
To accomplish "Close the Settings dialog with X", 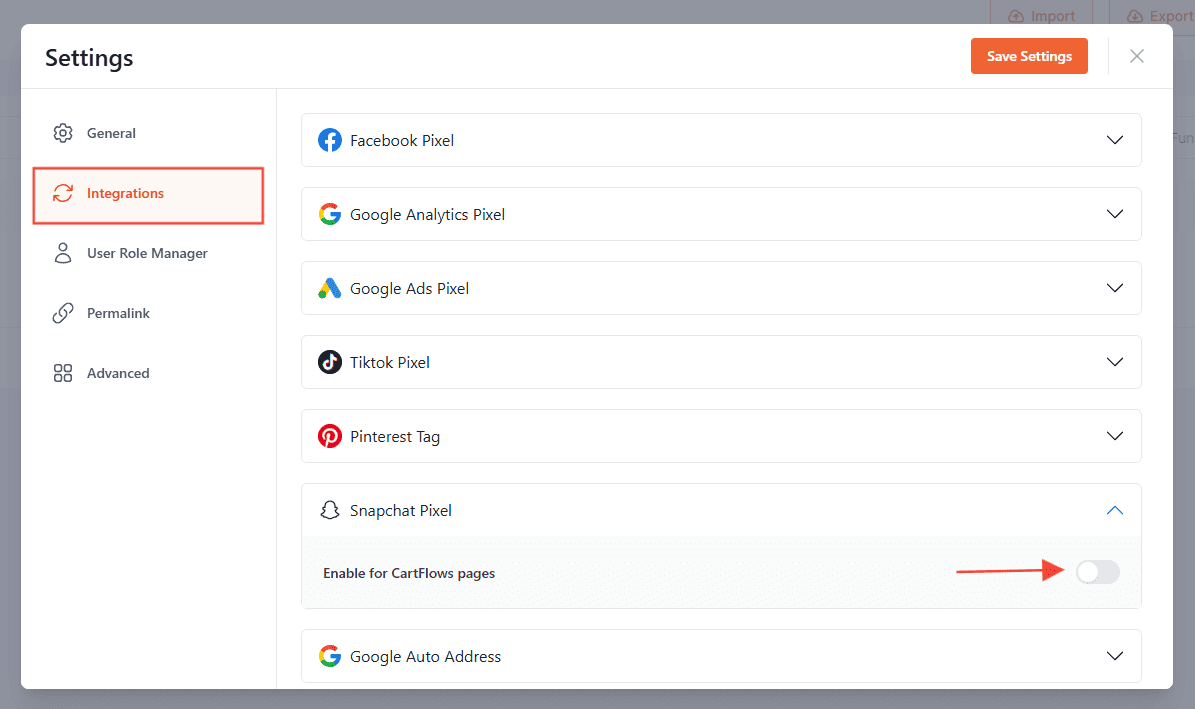I will 1136,56.
